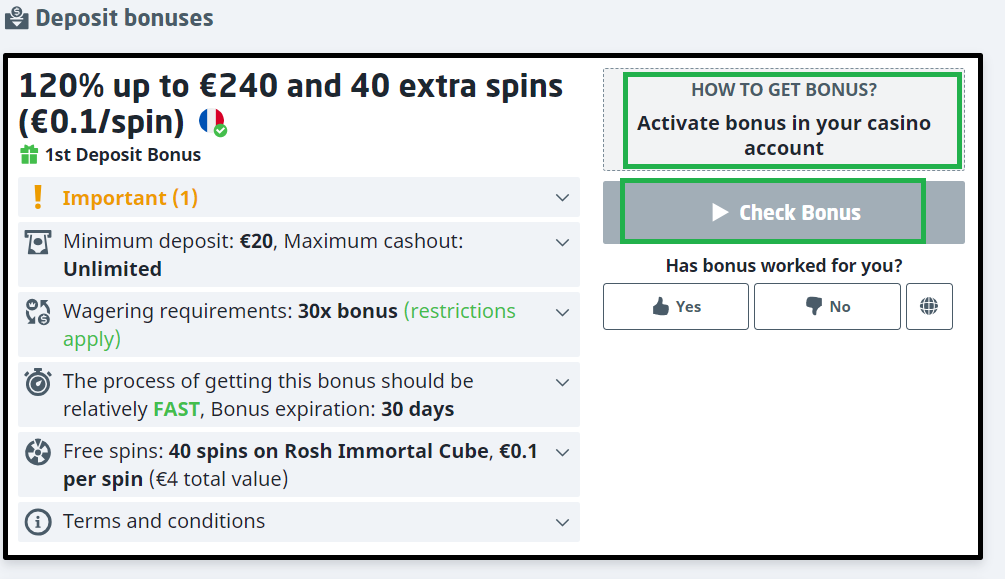
Task: Expand the Minimum deposit row chevron
Action: [562, 242]
